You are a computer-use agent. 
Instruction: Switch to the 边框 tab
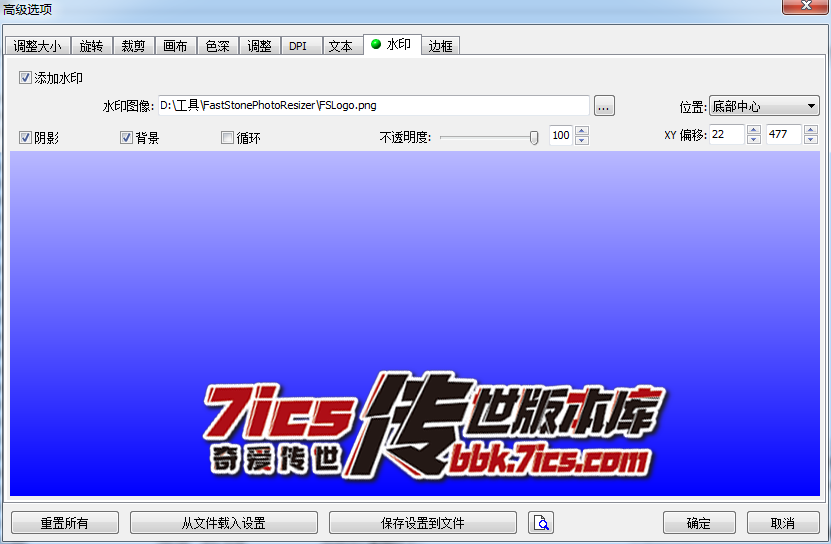pyautogui.click(x=440, y=46)
